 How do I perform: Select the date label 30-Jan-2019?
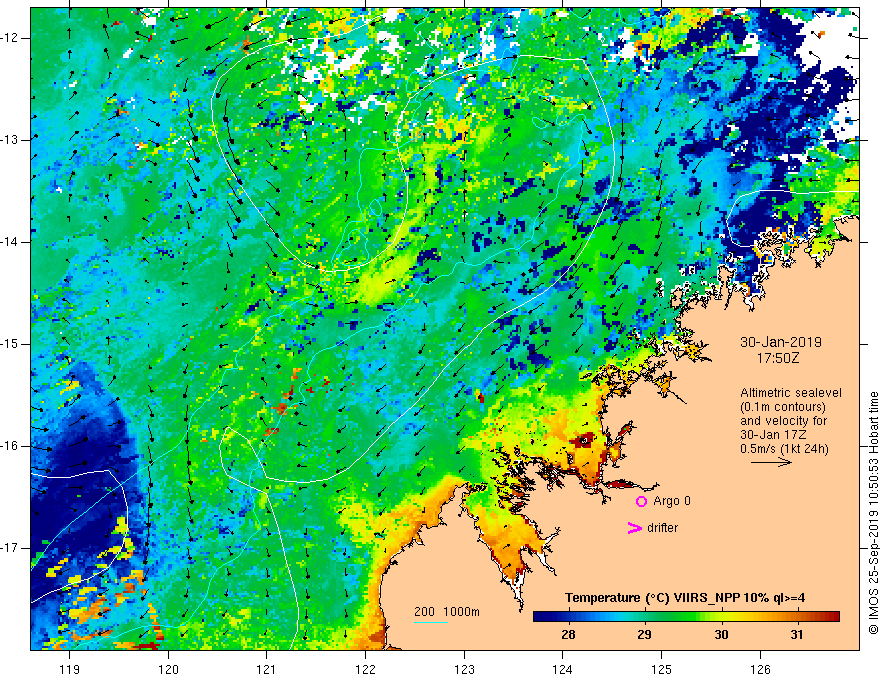click(x=781, y=342)
